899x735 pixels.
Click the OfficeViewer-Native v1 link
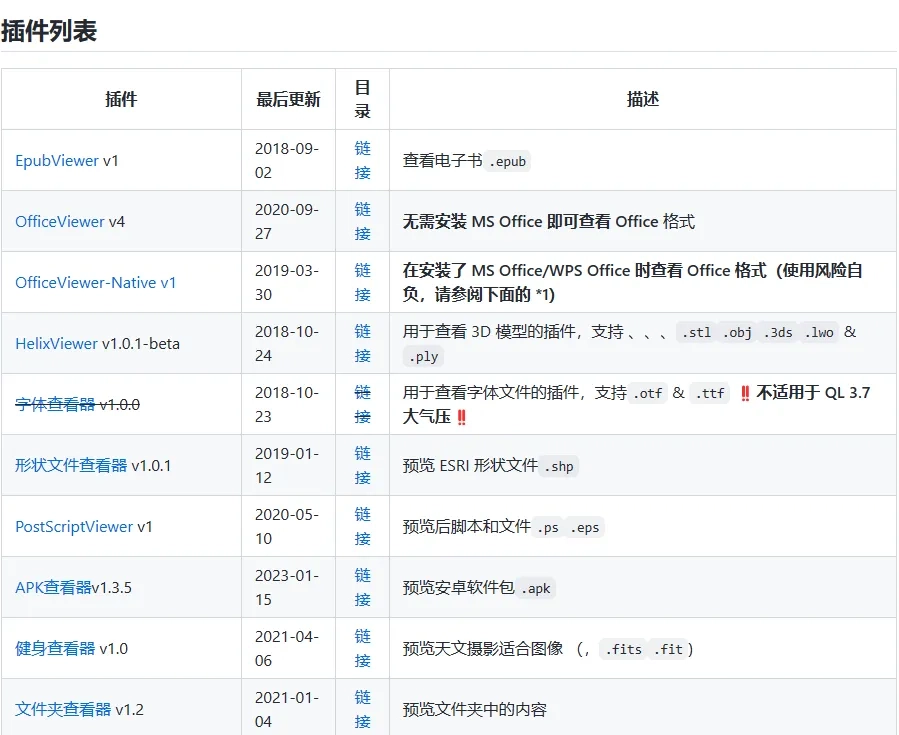[x=94, y=282]
